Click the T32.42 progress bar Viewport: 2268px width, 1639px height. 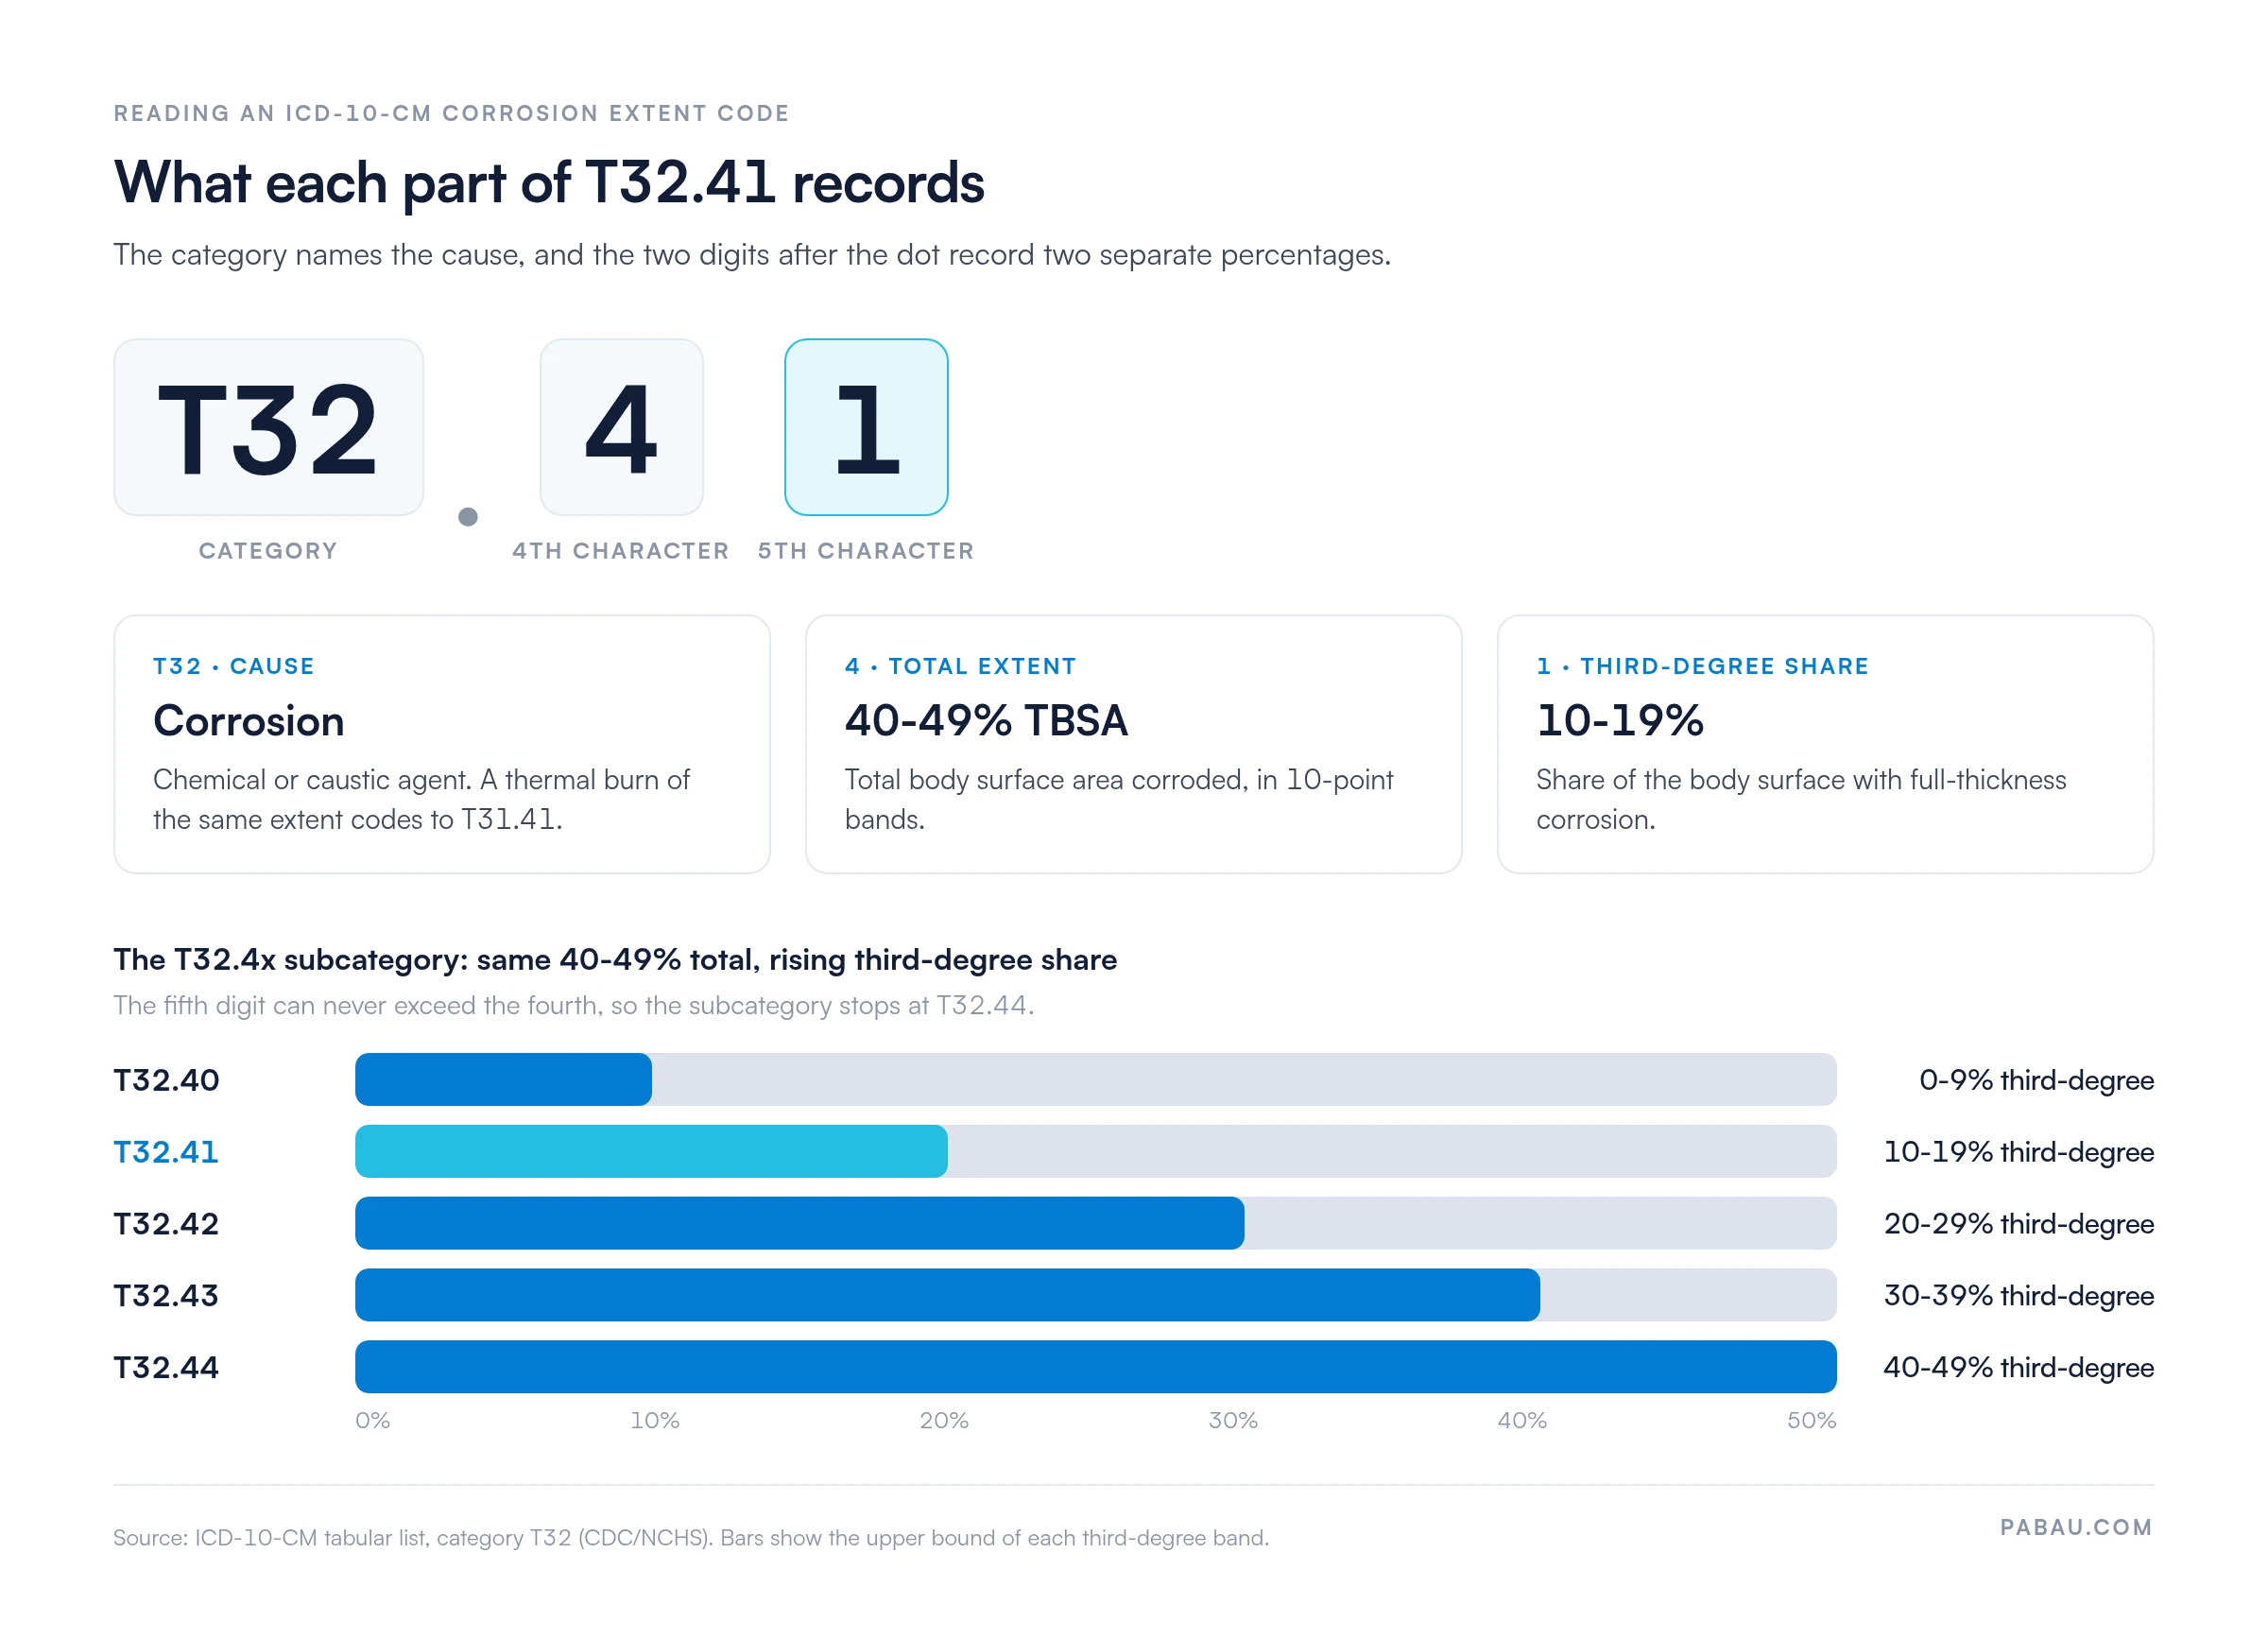pyautogui.click(x=1095, y=1223)
